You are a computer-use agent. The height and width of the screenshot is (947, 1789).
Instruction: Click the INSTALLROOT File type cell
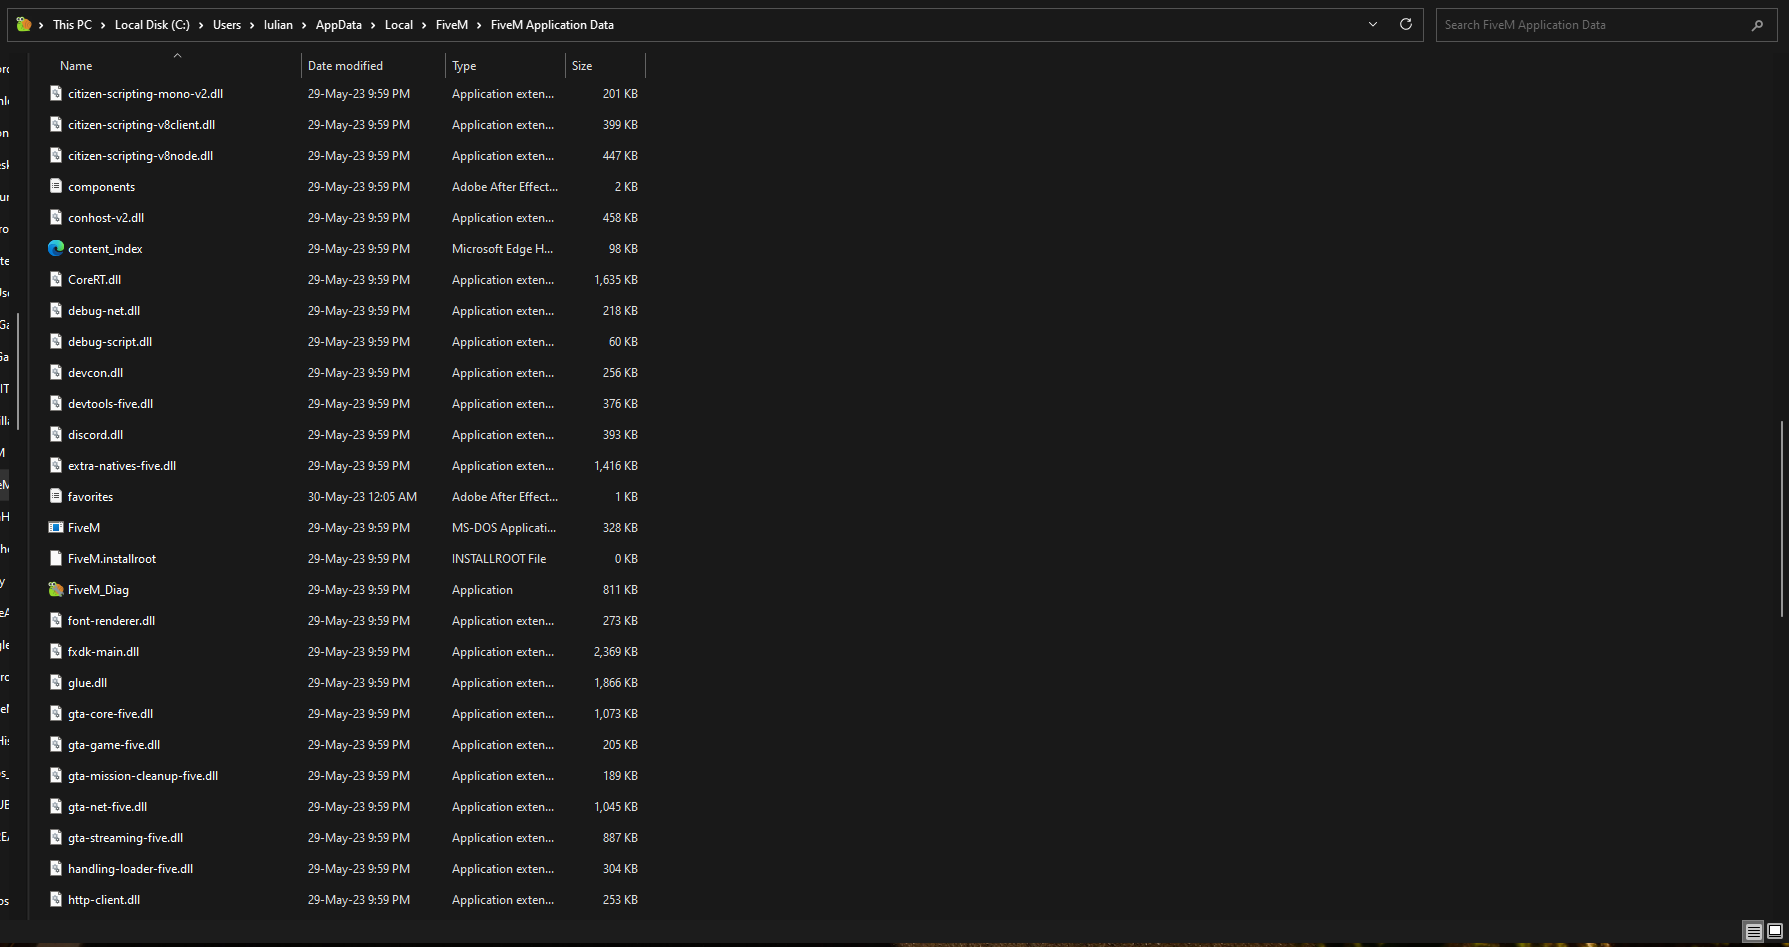499,558
